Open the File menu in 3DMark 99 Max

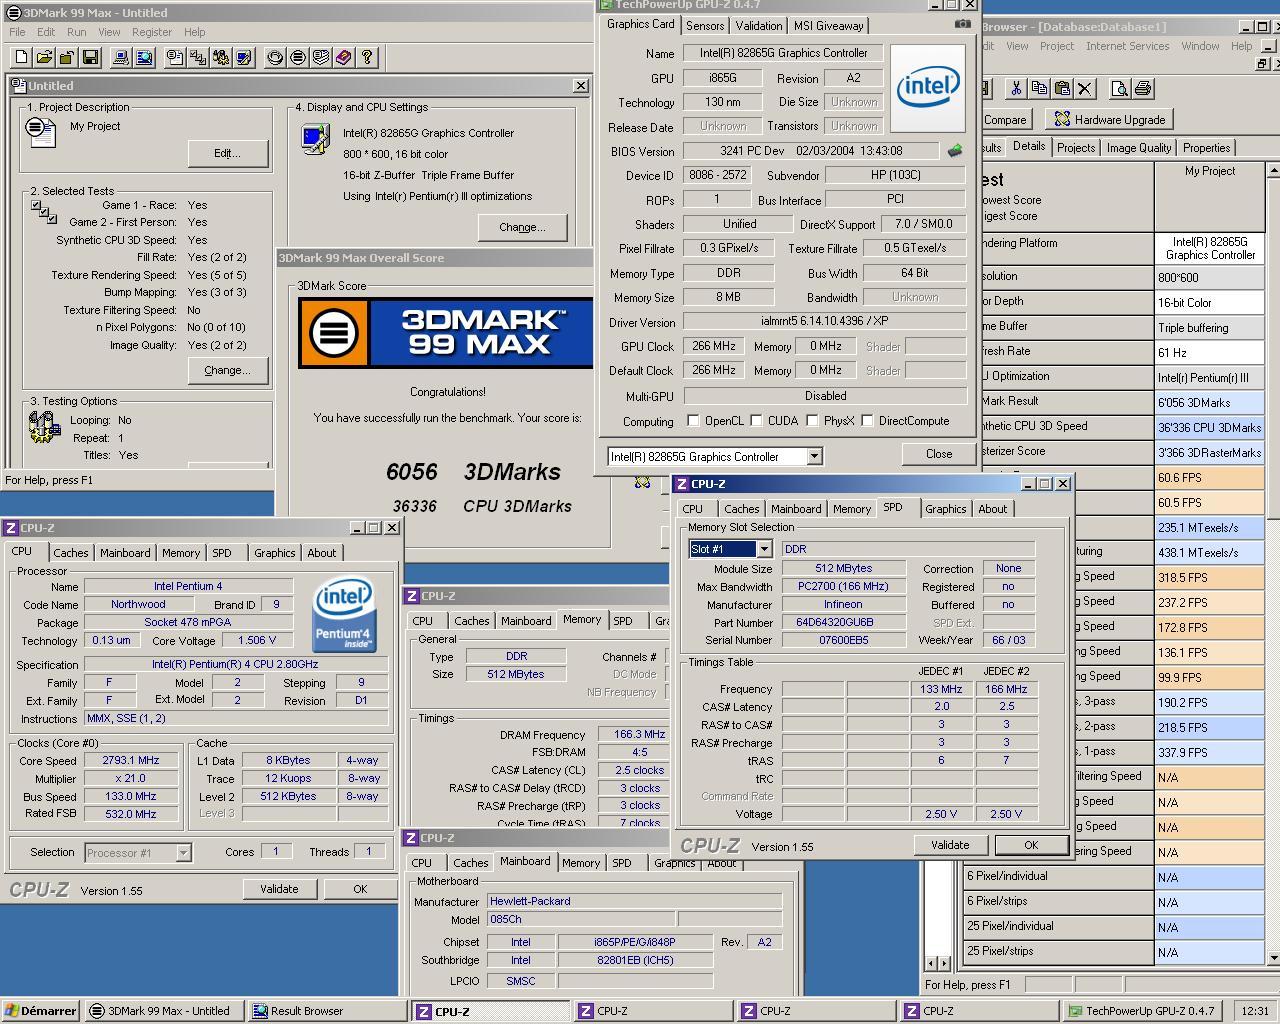pos(18,32)
